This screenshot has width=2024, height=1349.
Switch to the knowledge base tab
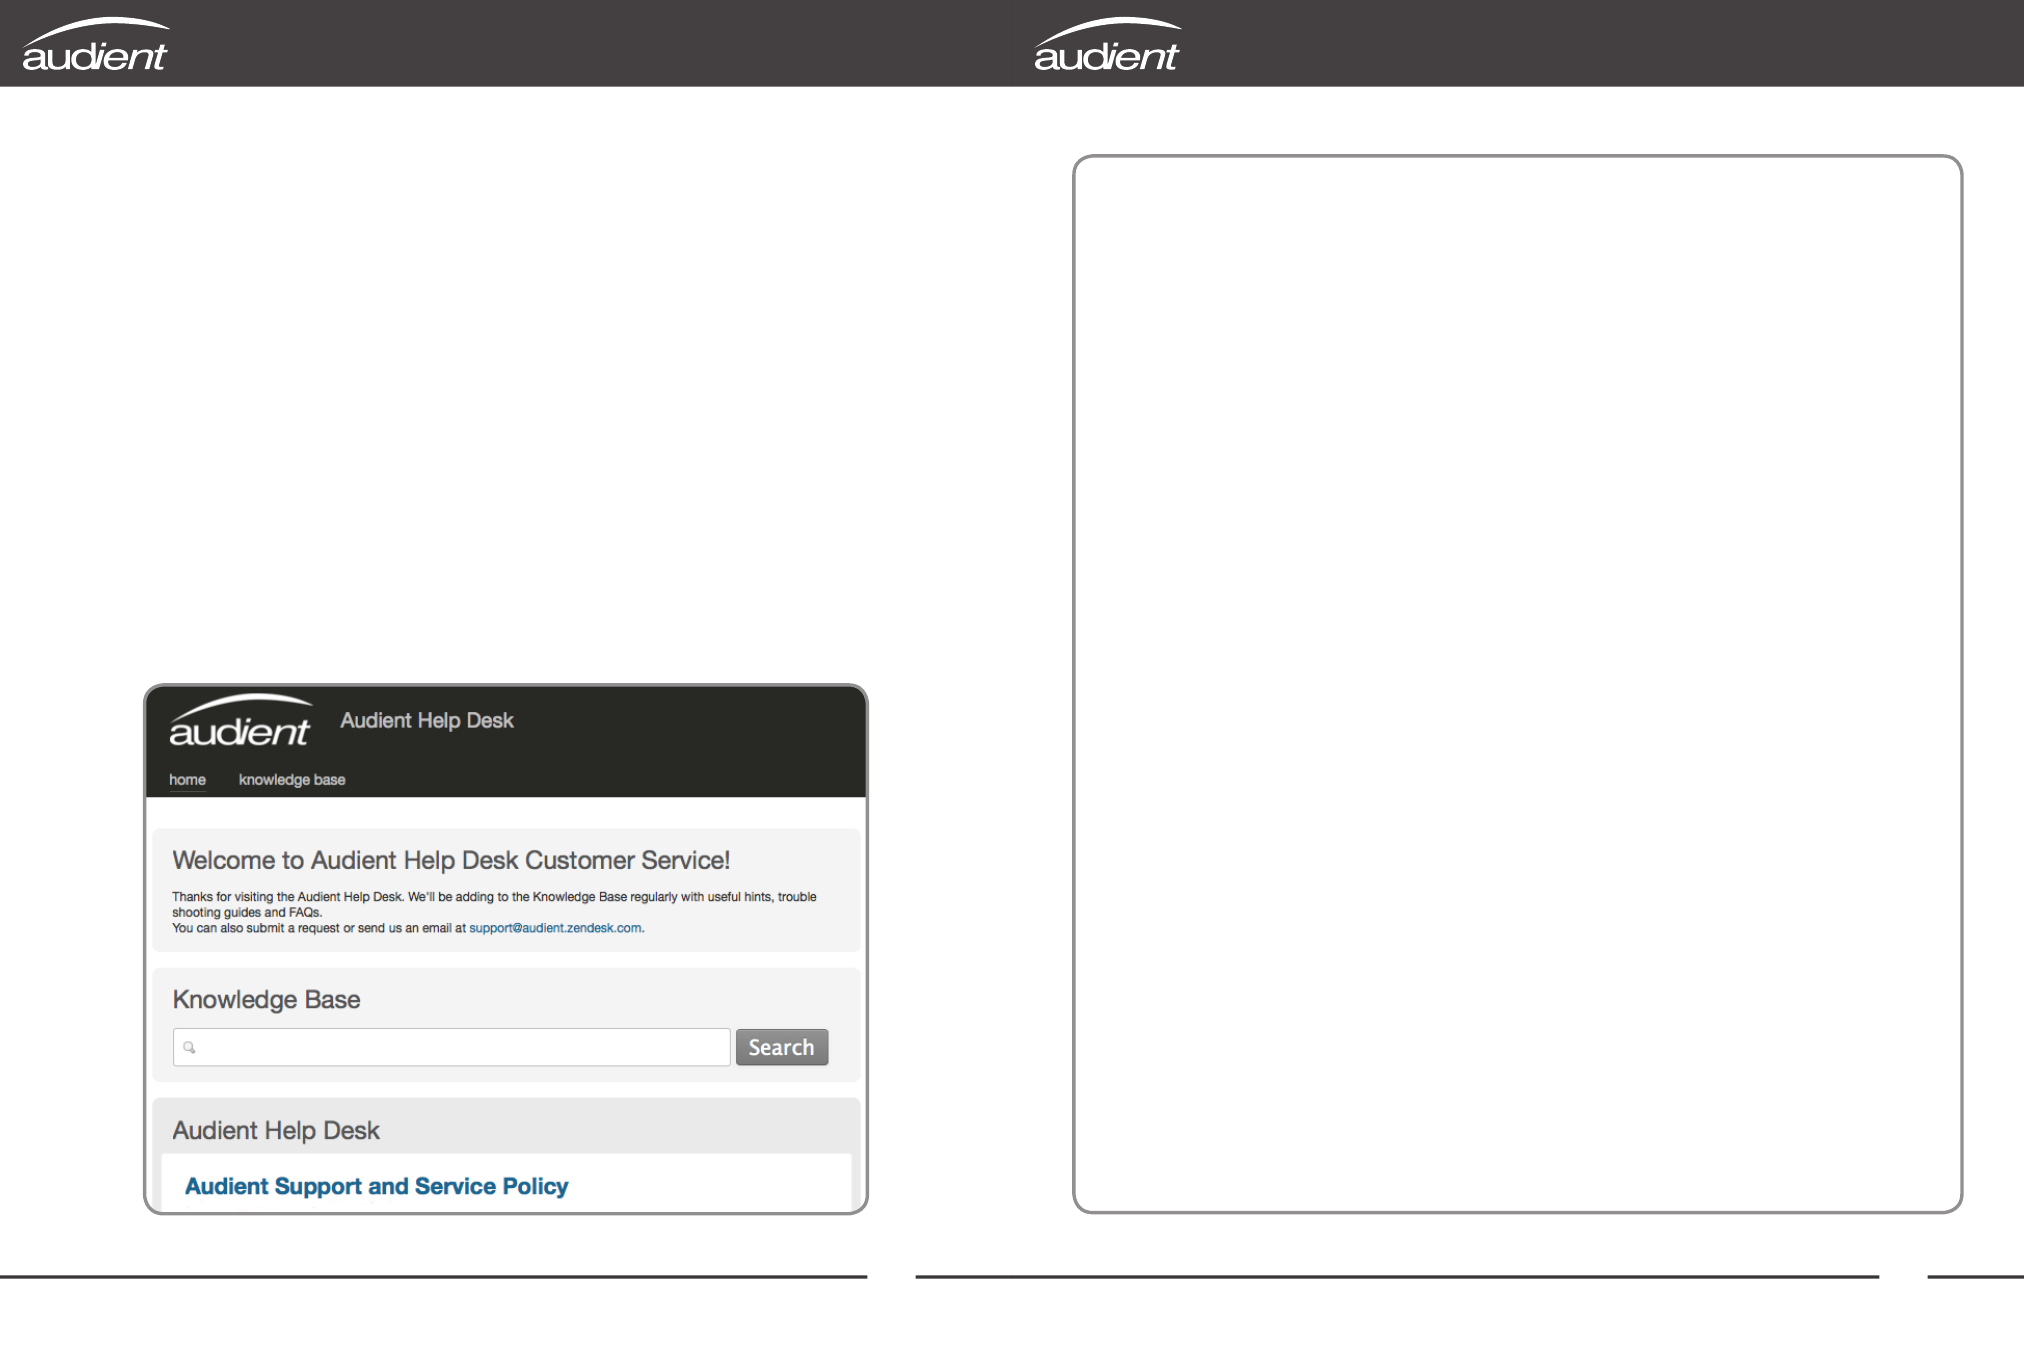click(292, 780)
